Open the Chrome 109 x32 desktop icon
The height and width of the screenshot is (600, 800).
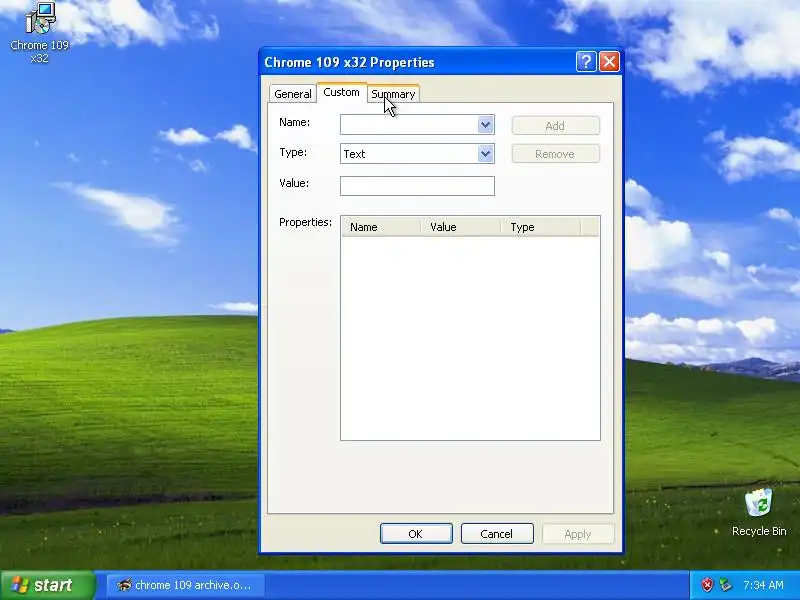(39, 33)
